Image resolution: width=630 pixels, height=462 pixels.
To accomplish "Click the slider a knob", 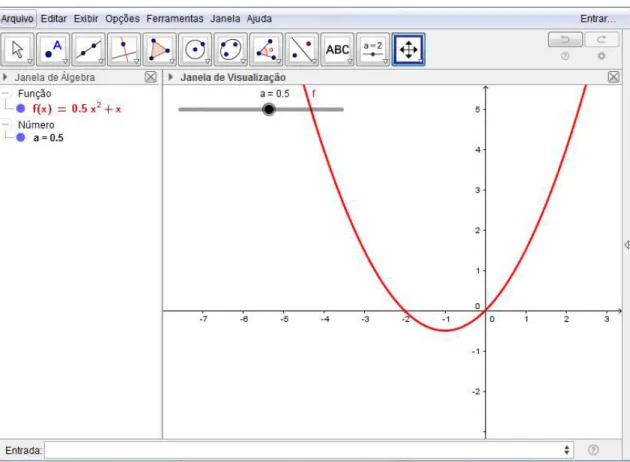I will tap(269, 109).
